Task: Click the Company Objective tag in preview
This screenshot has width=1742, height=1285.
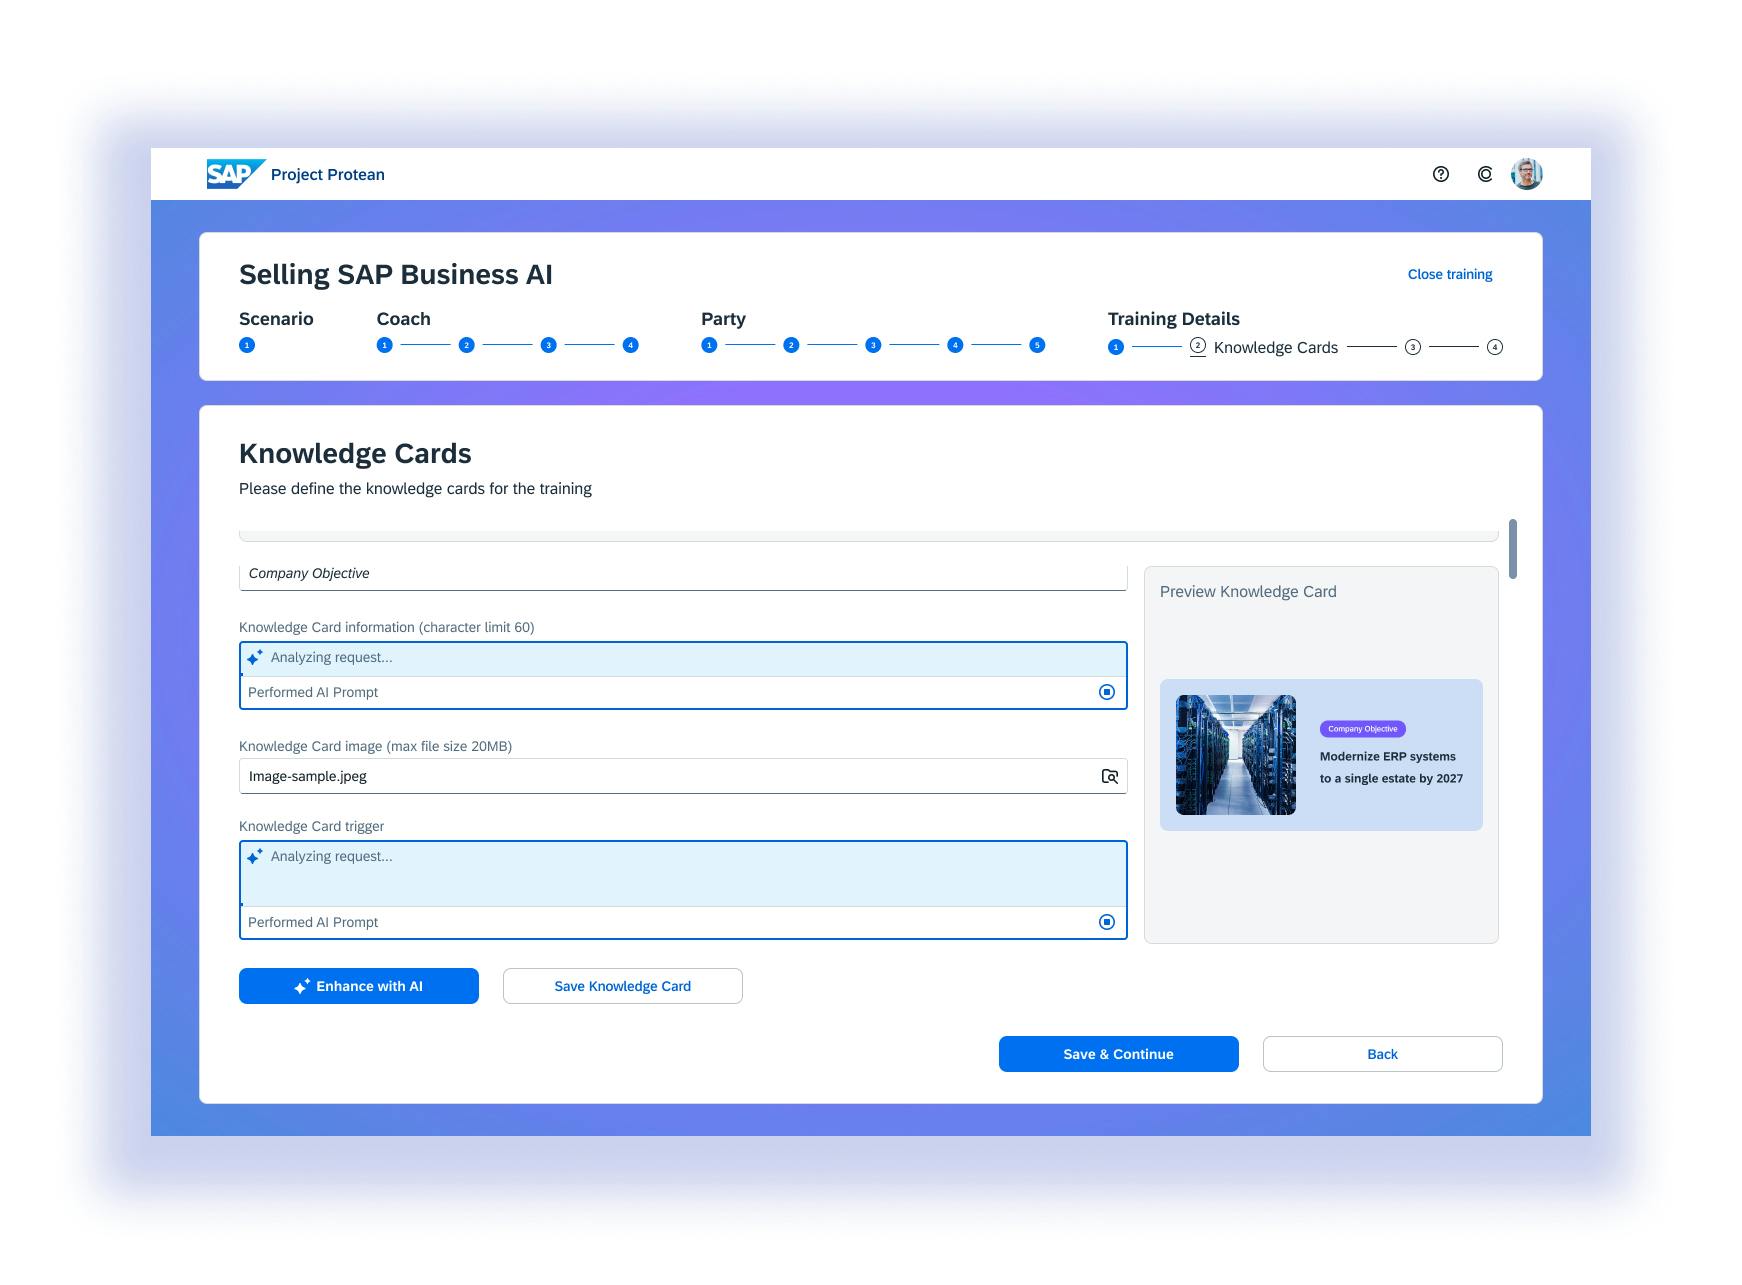Action: pos(1363,729)
